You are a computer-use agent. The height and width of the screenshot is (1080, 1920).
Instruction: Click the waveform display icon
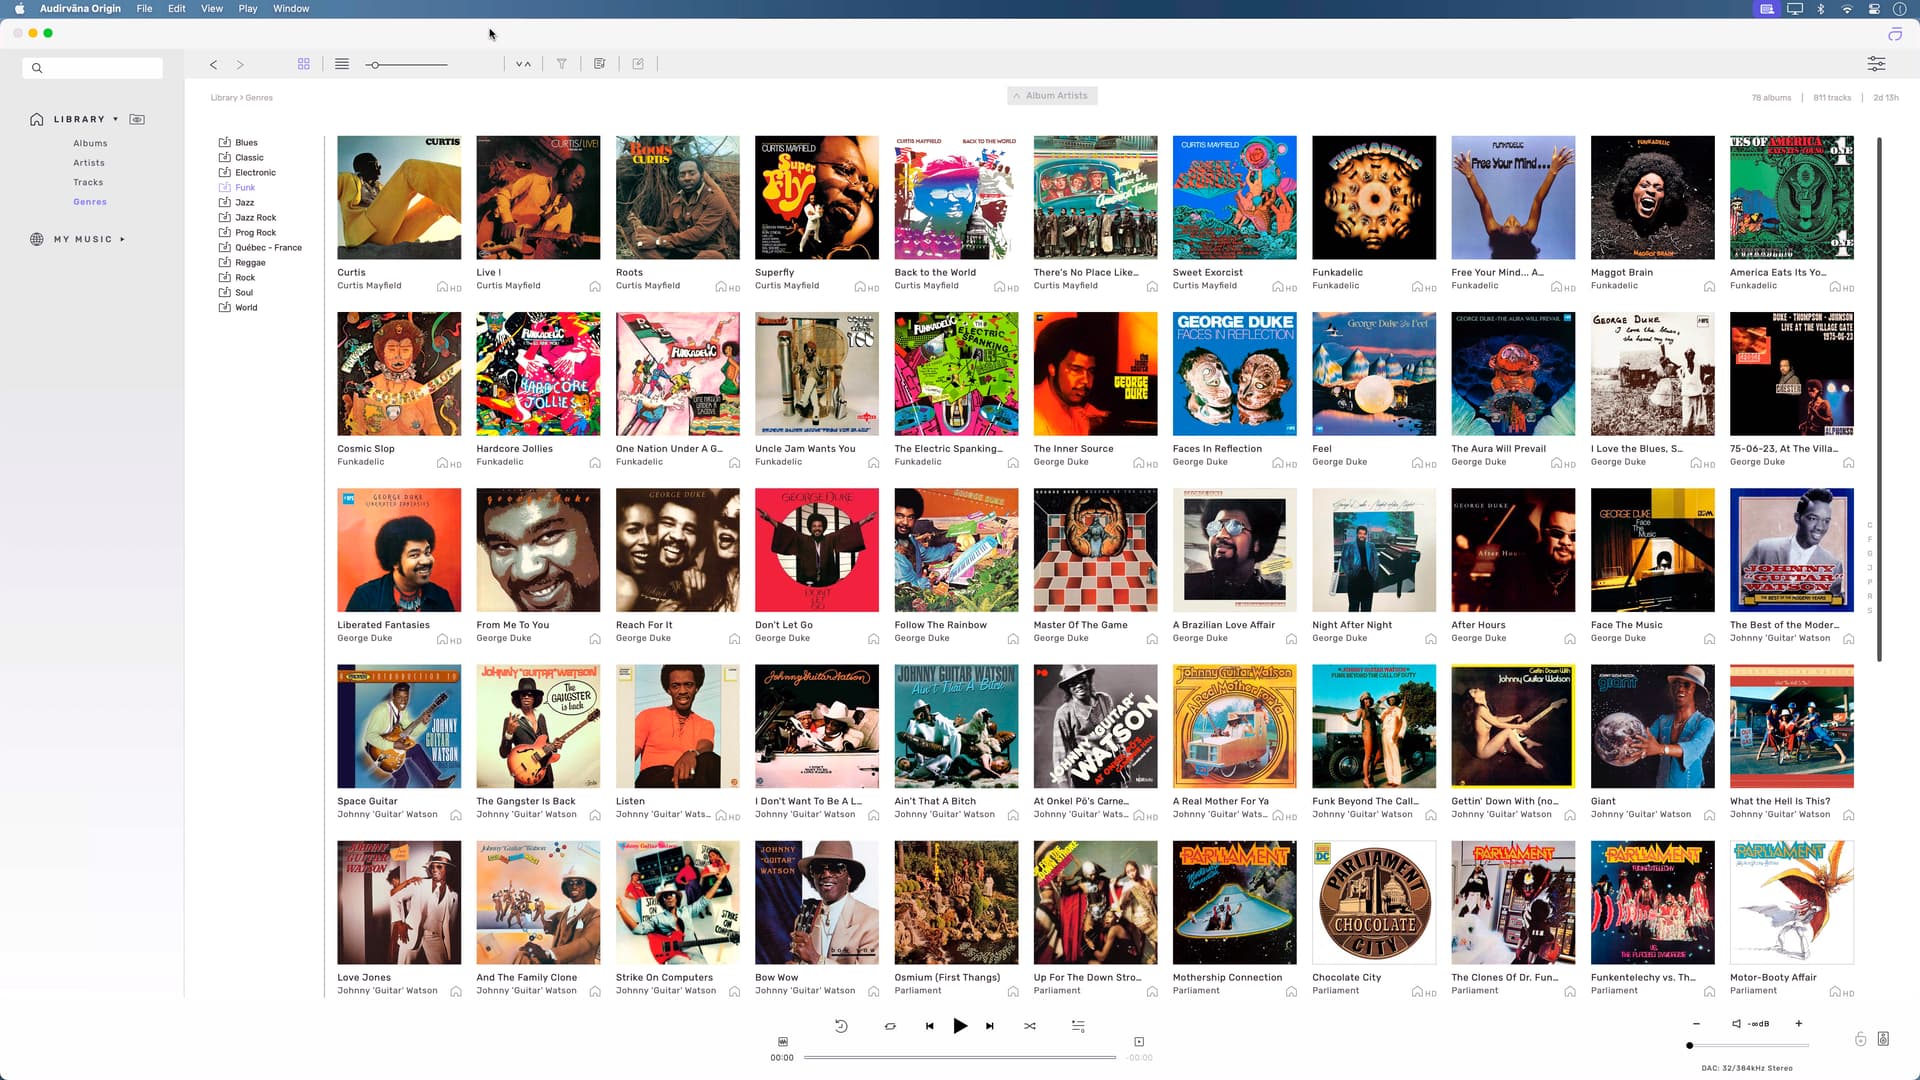coord(783,1042)
